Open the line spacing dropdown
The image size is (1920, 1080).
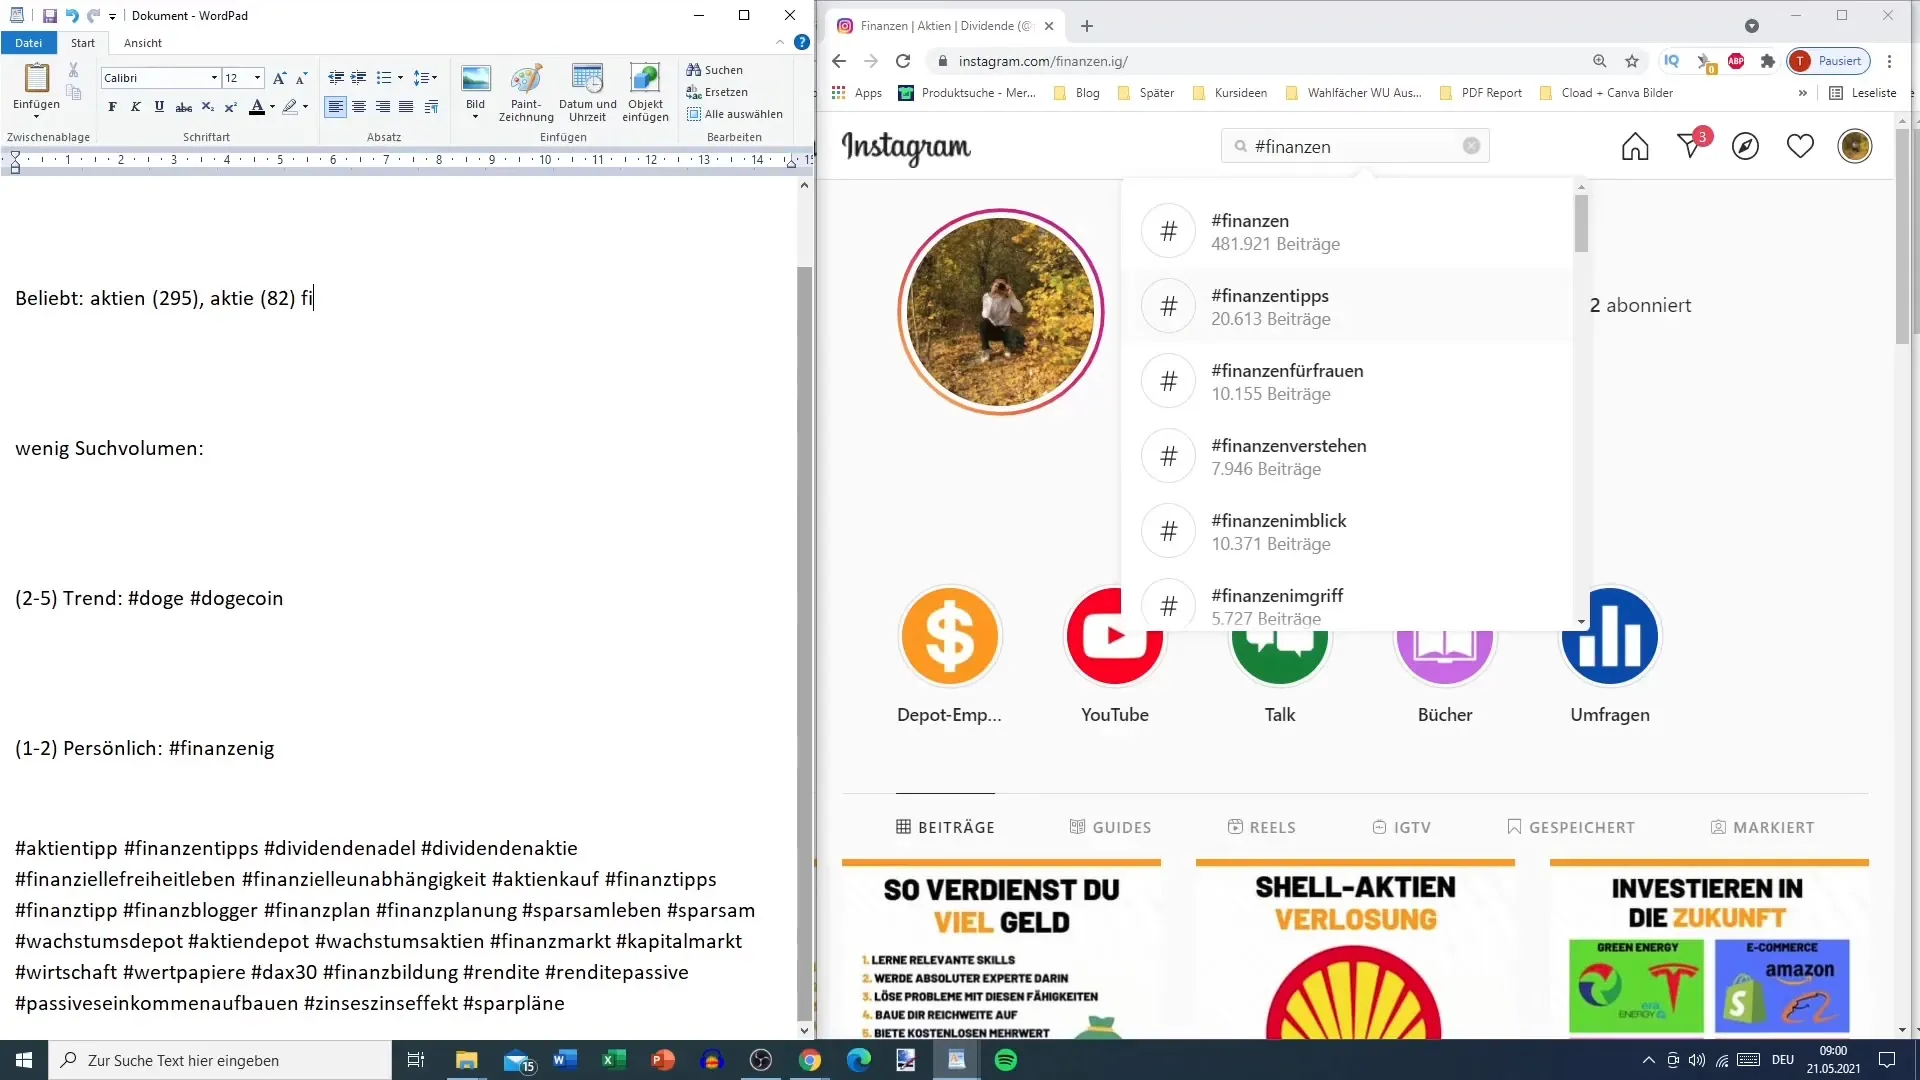pyautogui.click(x=425, y=78)
